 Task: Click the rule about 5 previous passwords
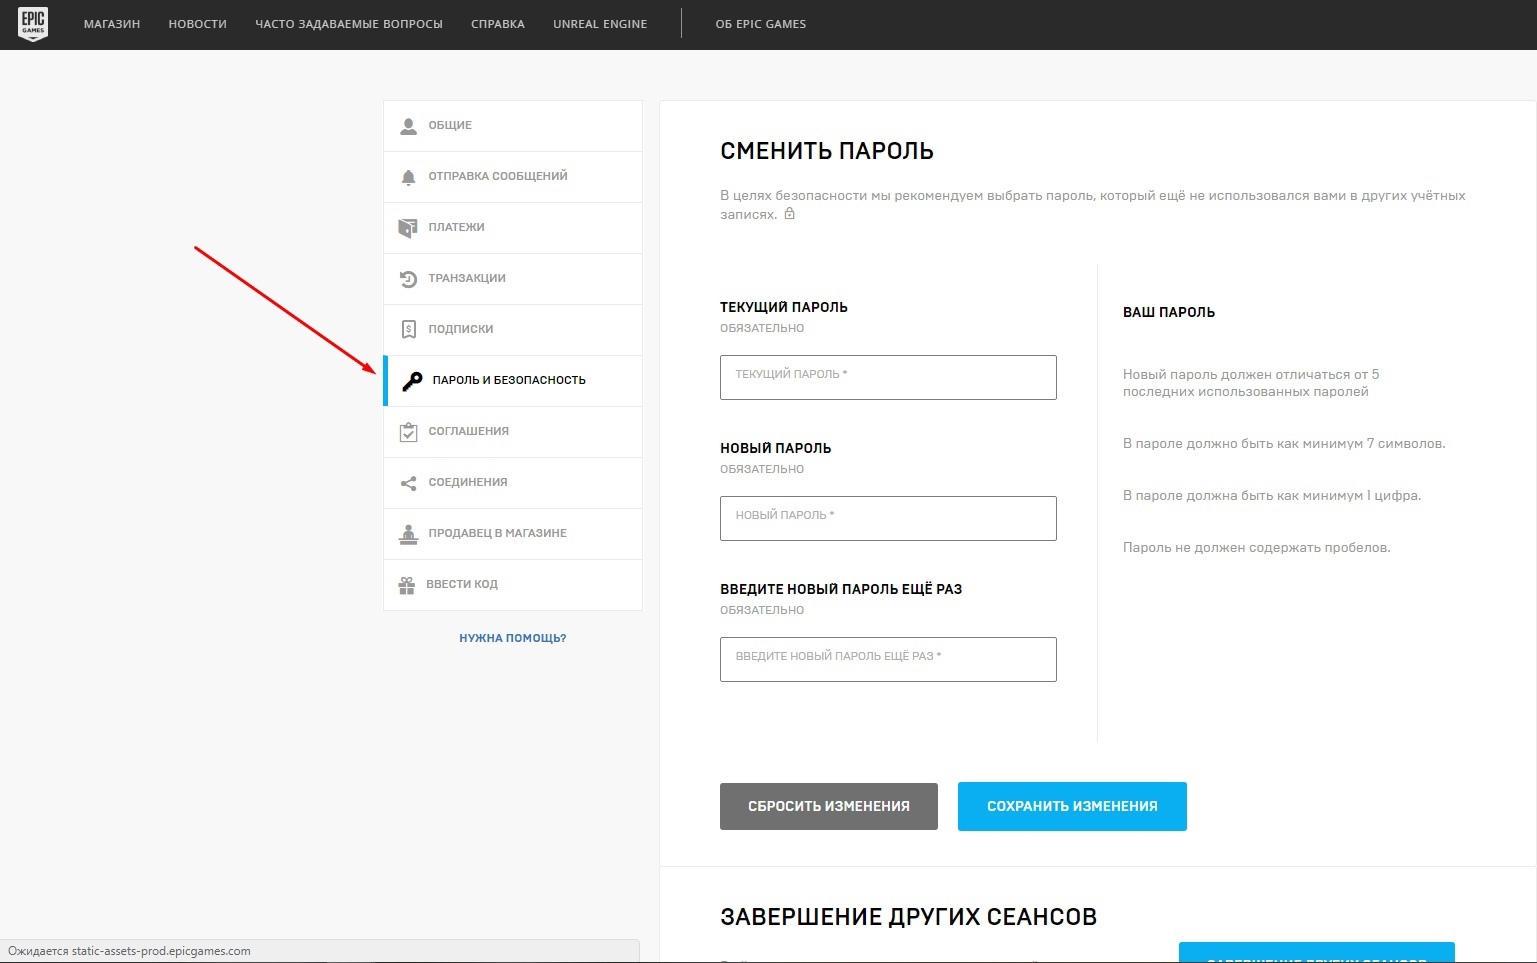click(x=1251, y=383)
